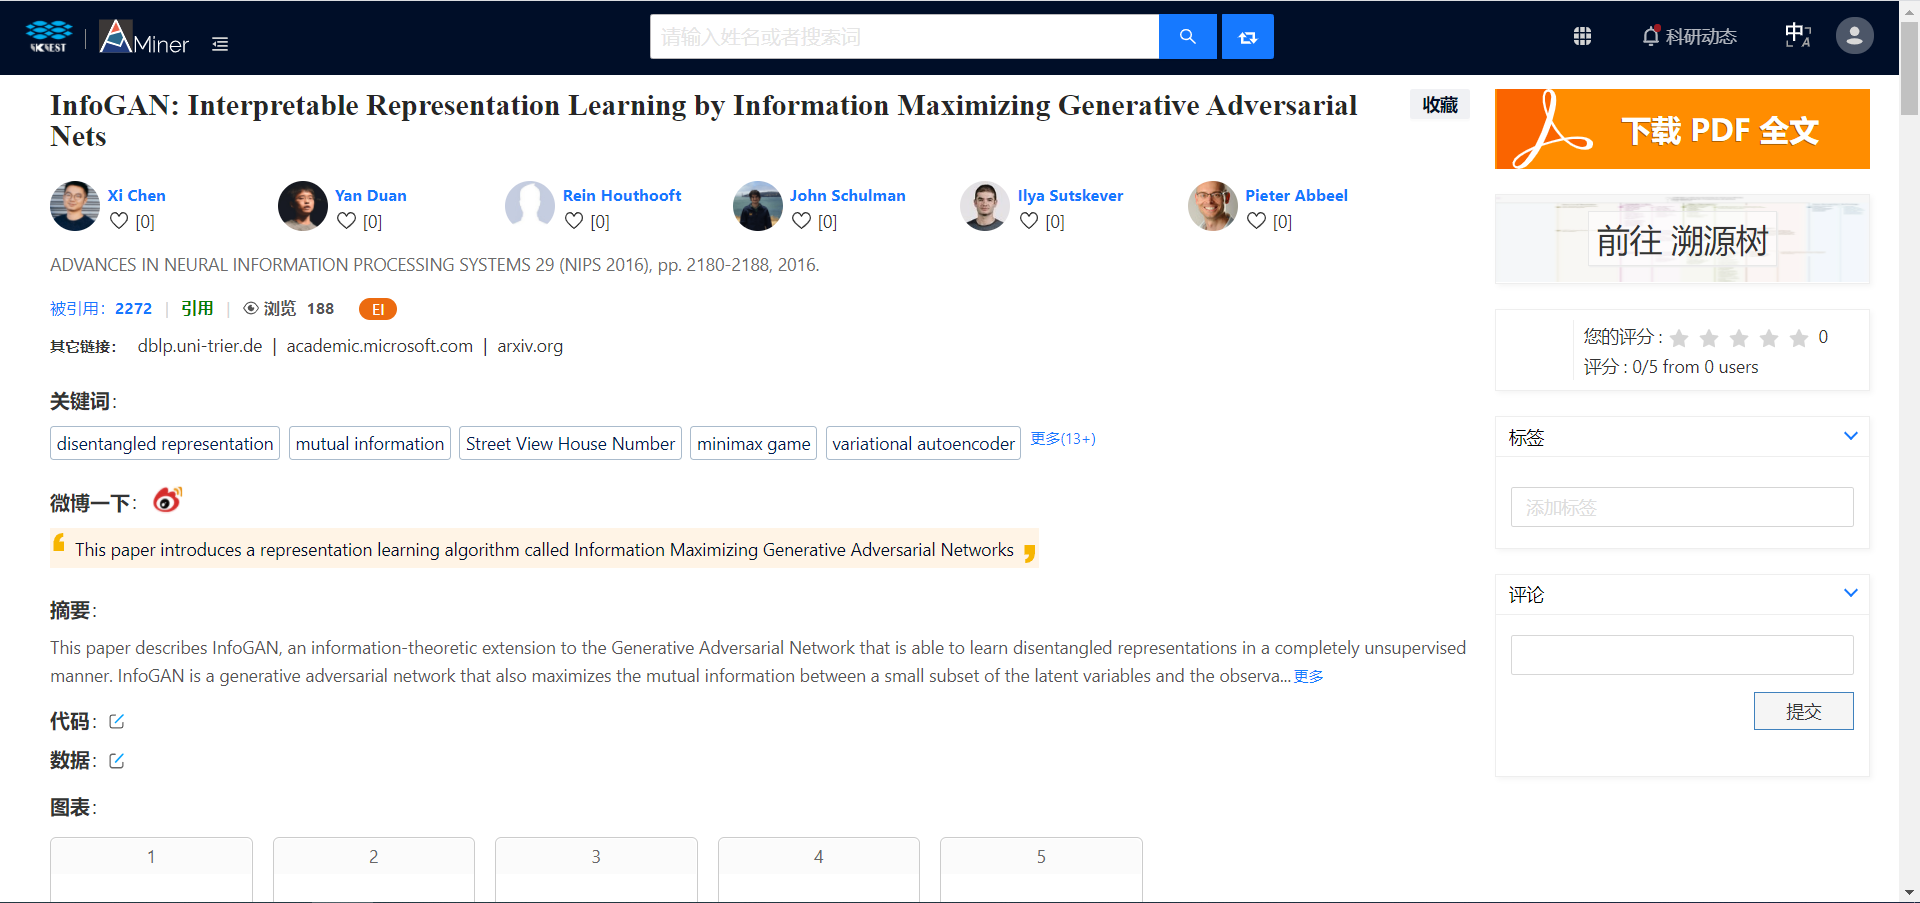Image resolution: width=1920 pixels, height=903 pixels.
Task: Click the scrollbar down arrow
Action: coord(1909,892)
